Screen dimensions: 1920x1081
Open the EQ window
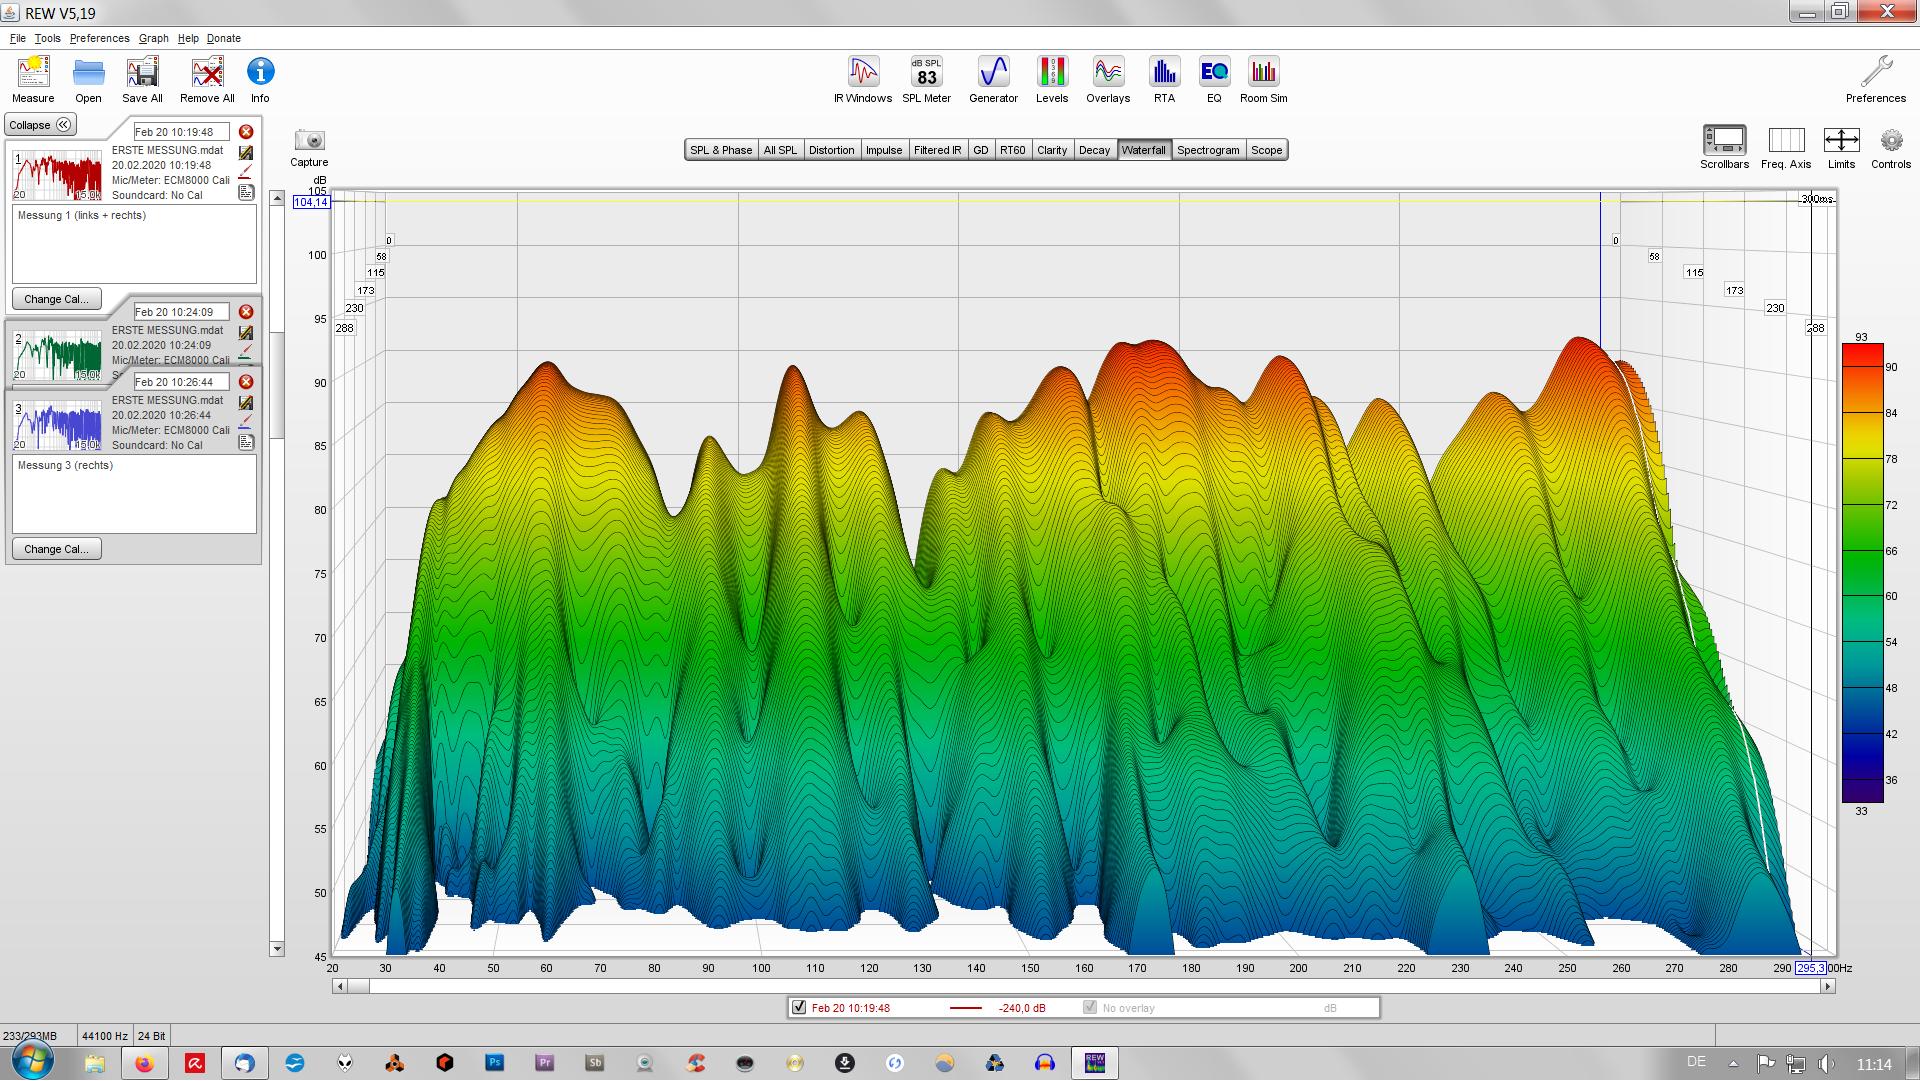pyautogui.click(x=1214, y=73)
